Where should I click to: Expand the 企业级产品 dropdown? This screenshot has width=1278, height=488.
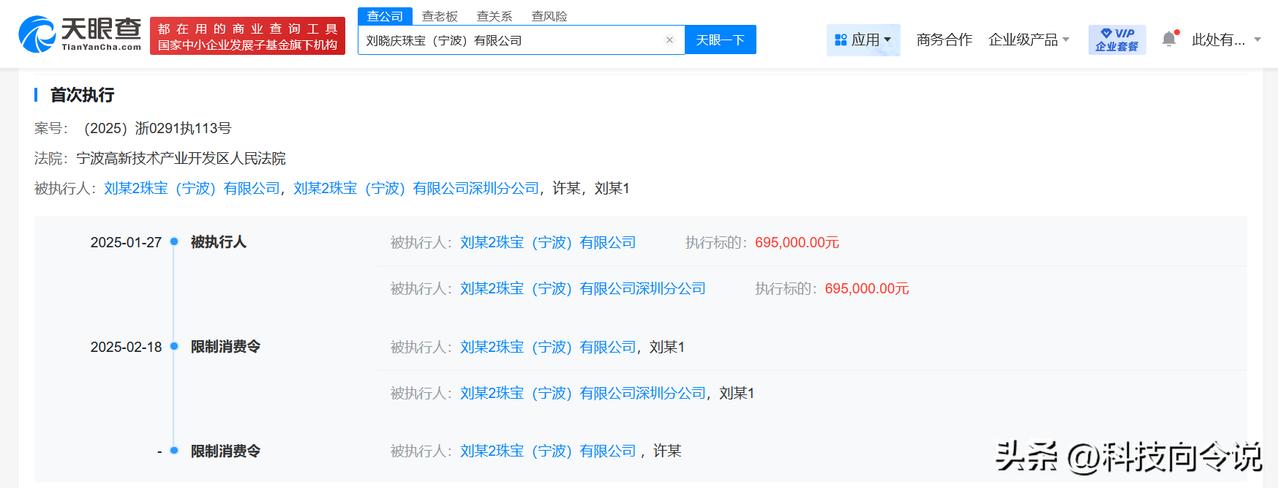(x=1029, y=40)
